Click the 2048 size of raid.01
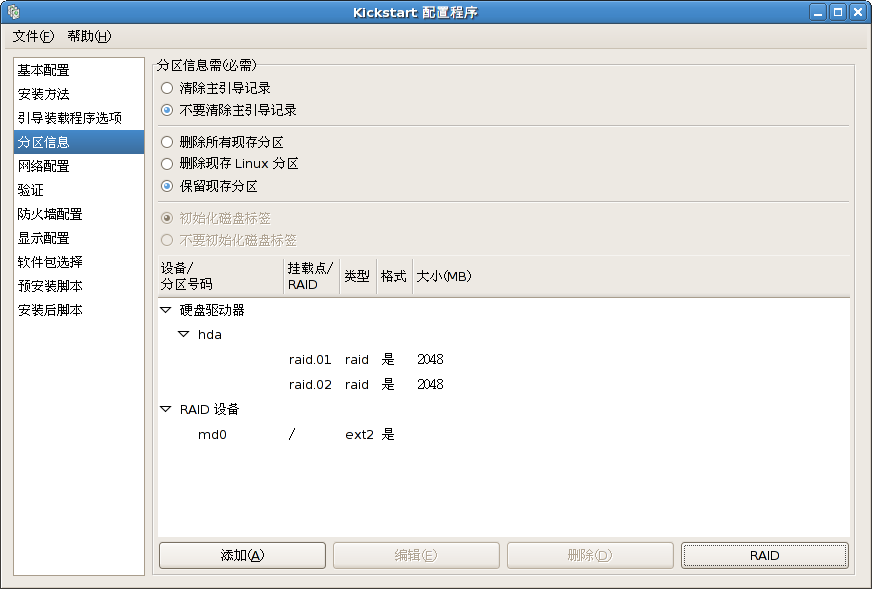The height and width of the screenshot is (589, 872). coord(430,359)
